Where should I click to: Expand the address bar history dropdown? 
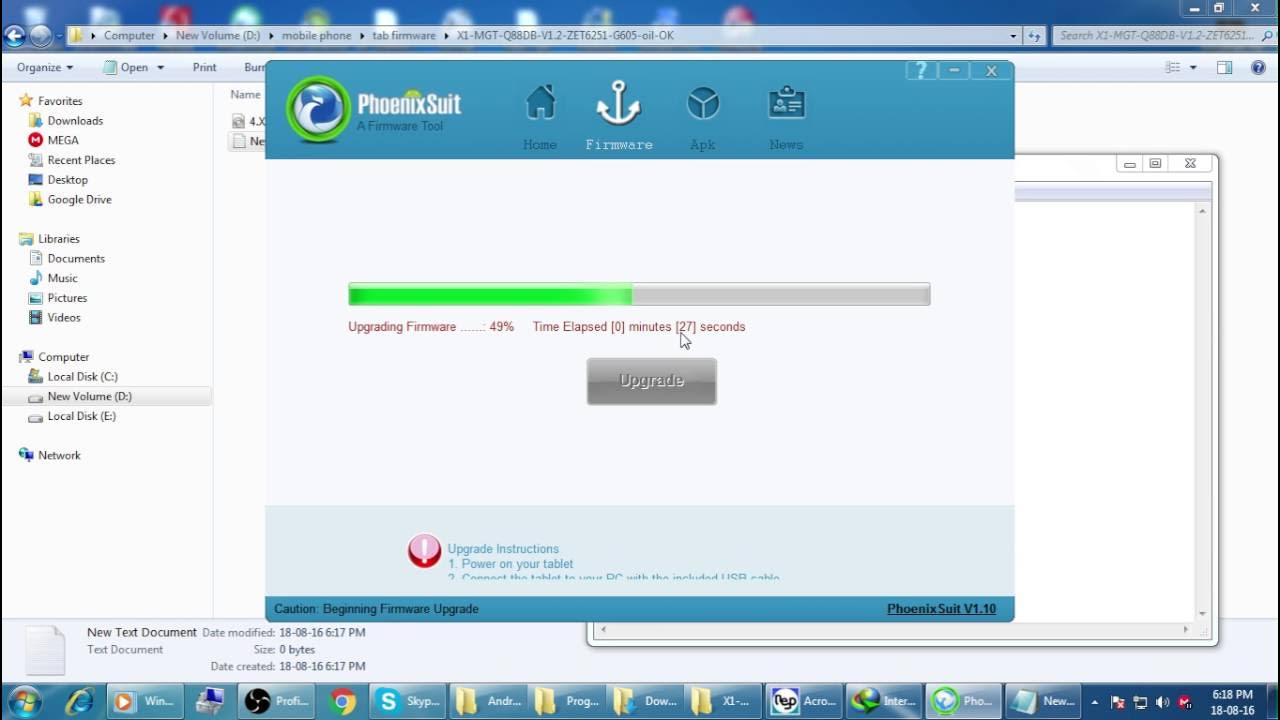click(1013, 35)
